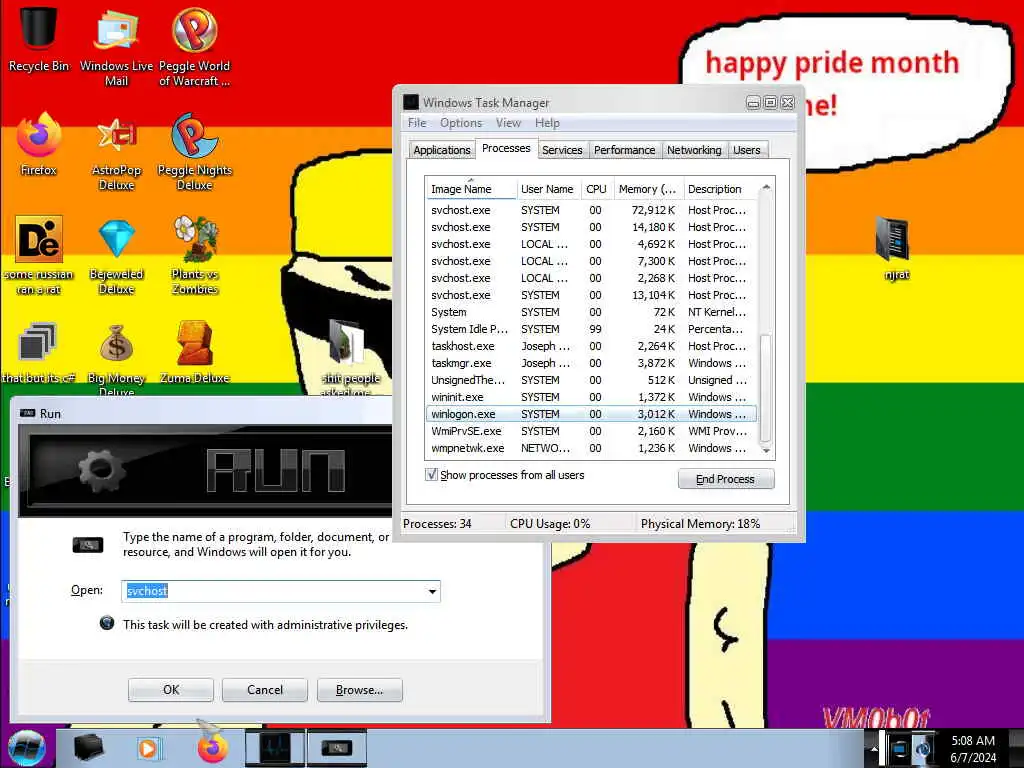Open Windows Live Mail desktop icon
The width and height of the screenshot is (1024, 768).
tap(116, 46)
